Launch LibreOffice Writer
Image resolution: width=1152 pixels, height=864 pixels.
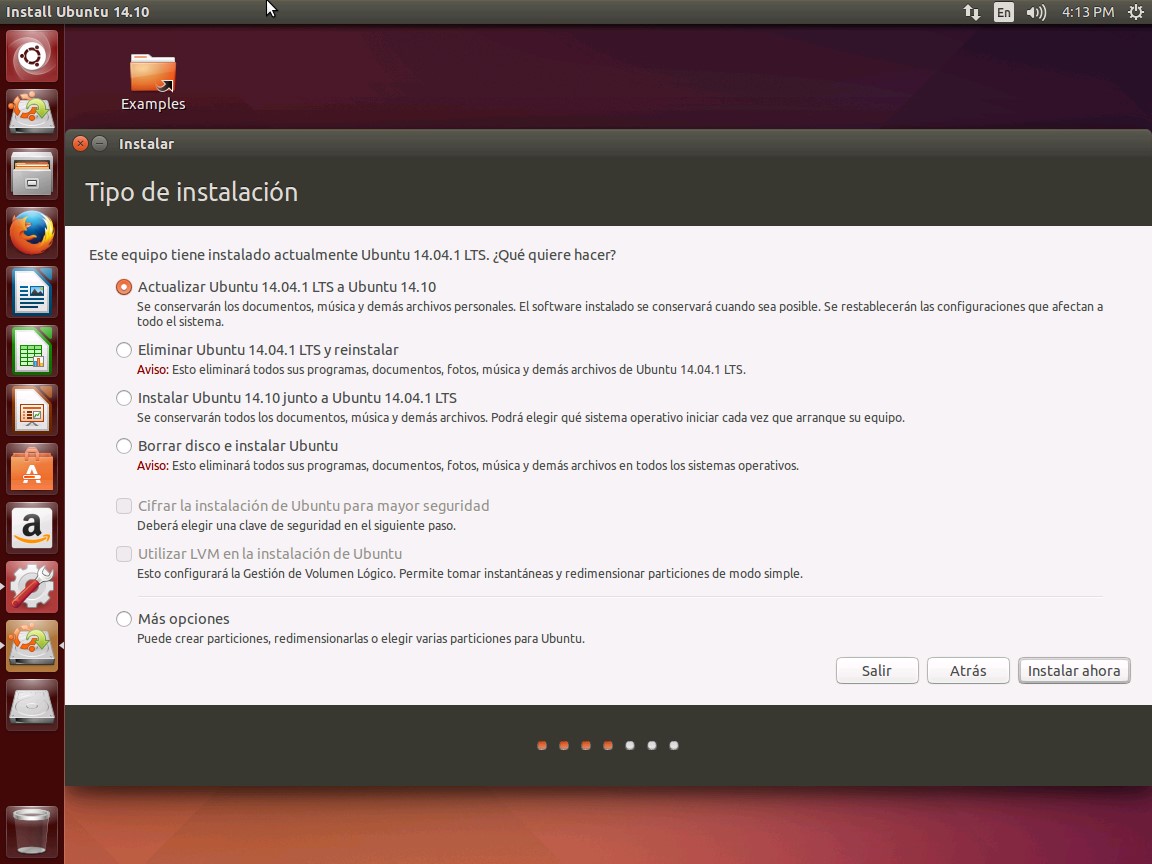click(32, 292)
